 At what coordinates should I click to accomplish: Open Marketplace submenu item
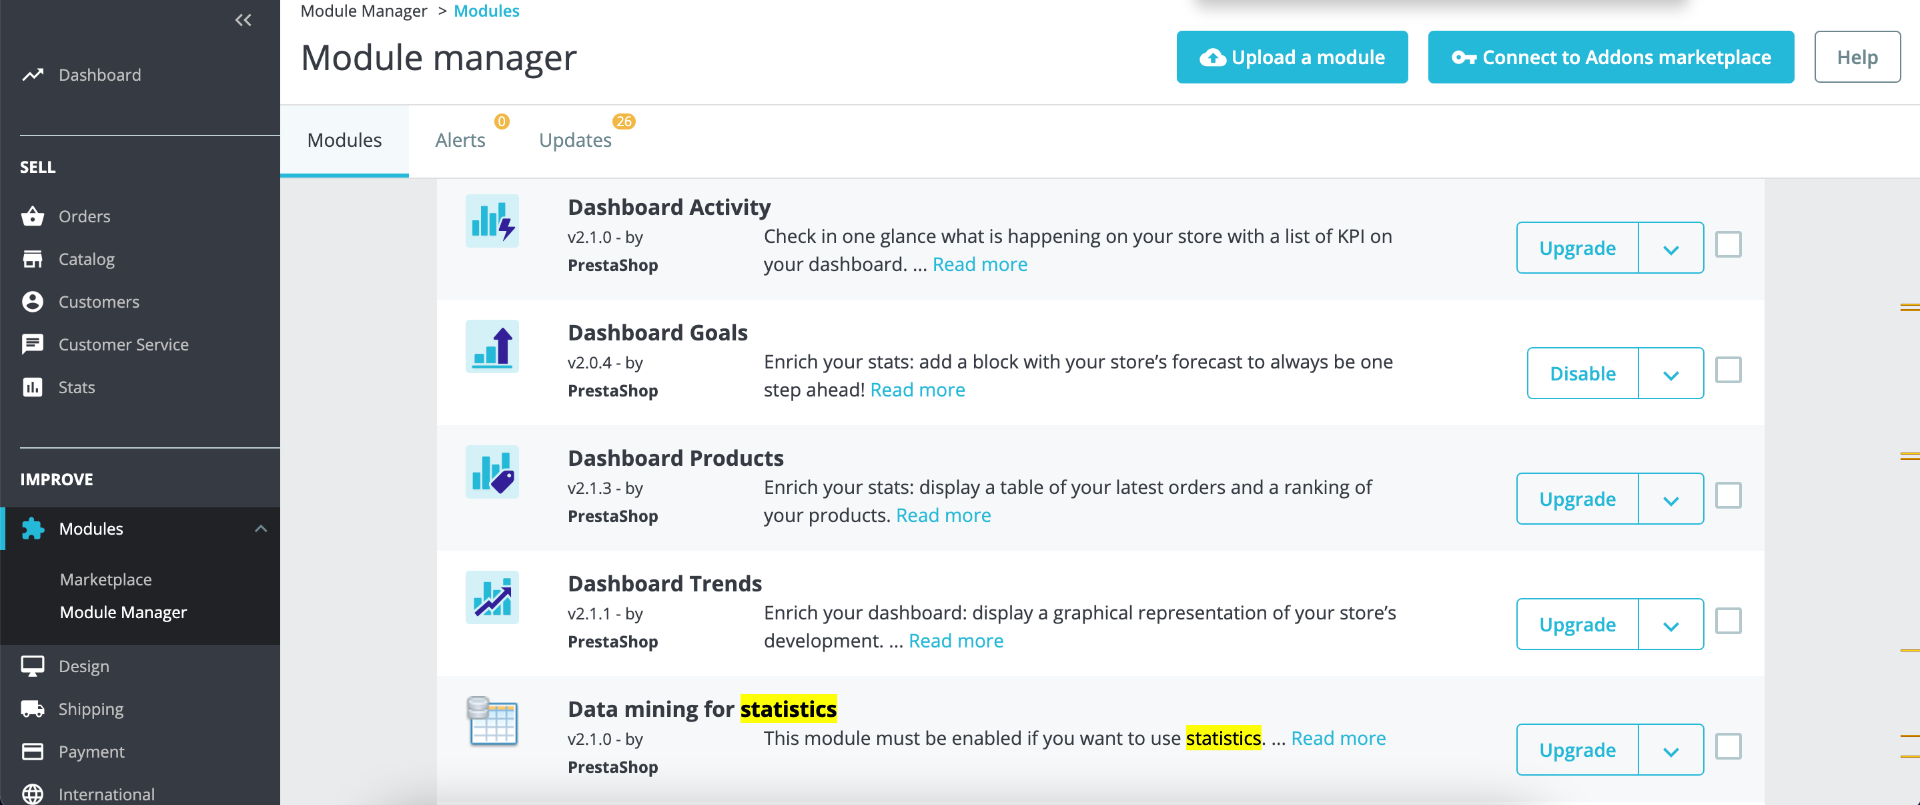click(x=106, y=580)
